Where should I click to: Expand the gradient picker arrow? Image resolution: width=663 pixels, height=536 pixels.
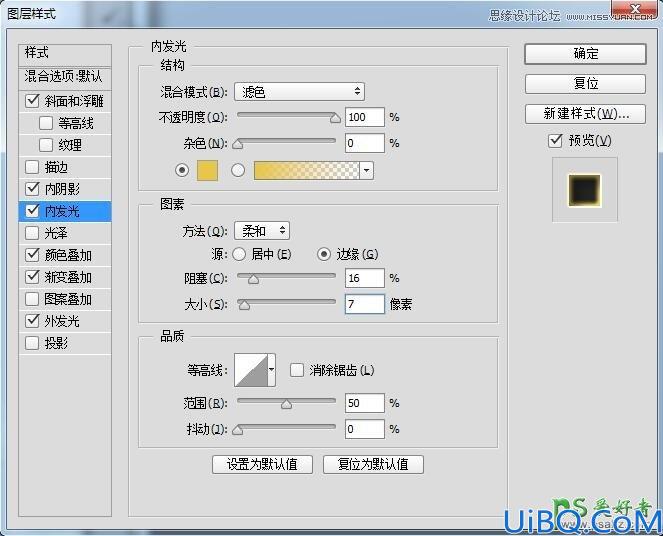tap(367, 171)
